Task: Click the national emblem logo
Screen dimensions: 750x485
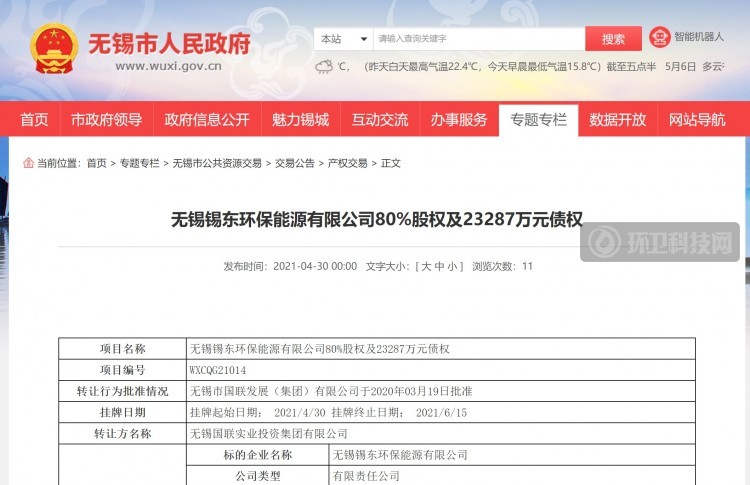Action: click(54, 50)
